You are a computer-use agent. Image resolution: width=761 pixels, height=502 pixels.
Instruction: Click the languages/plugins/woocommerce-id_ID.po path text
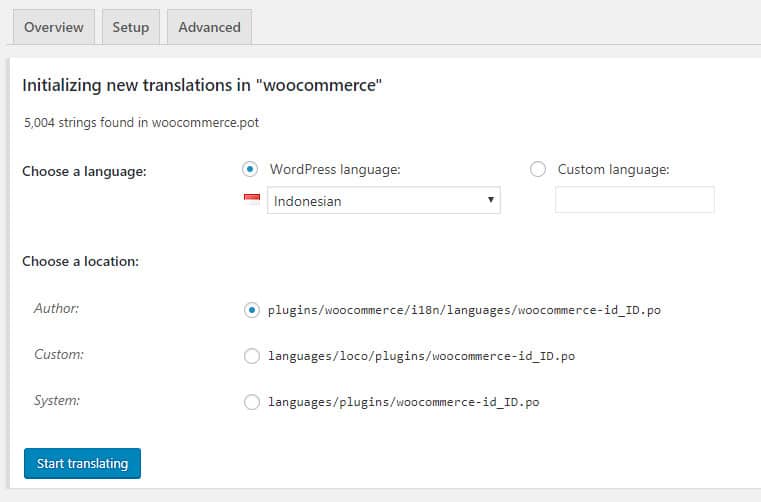tap(403, 402)
